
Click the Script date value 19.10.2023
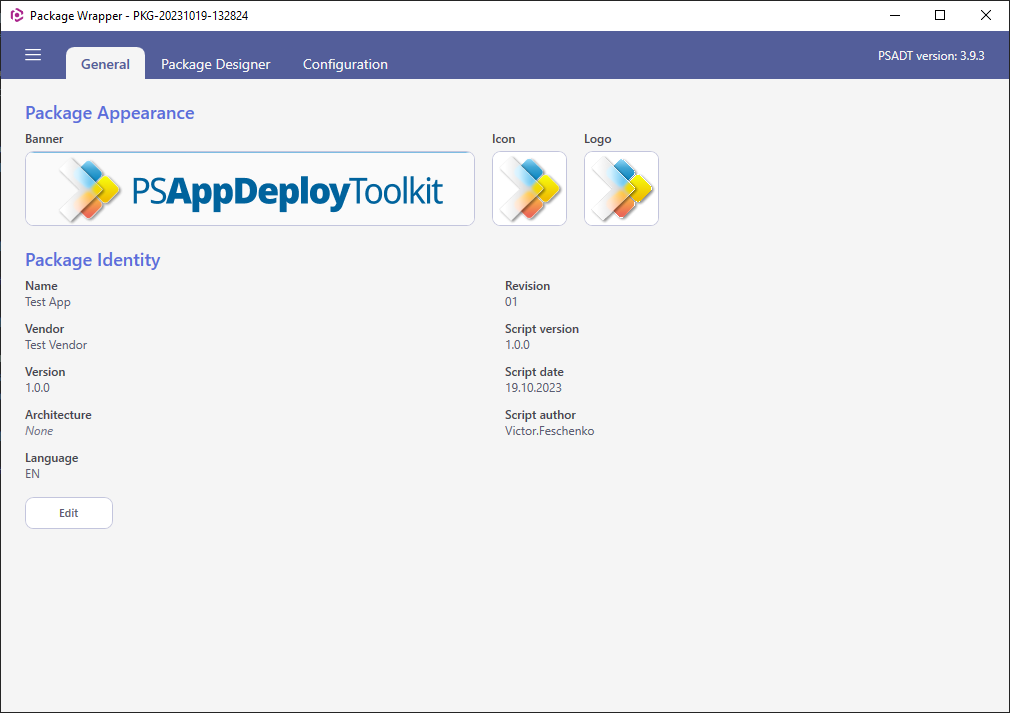click(533, 388)
